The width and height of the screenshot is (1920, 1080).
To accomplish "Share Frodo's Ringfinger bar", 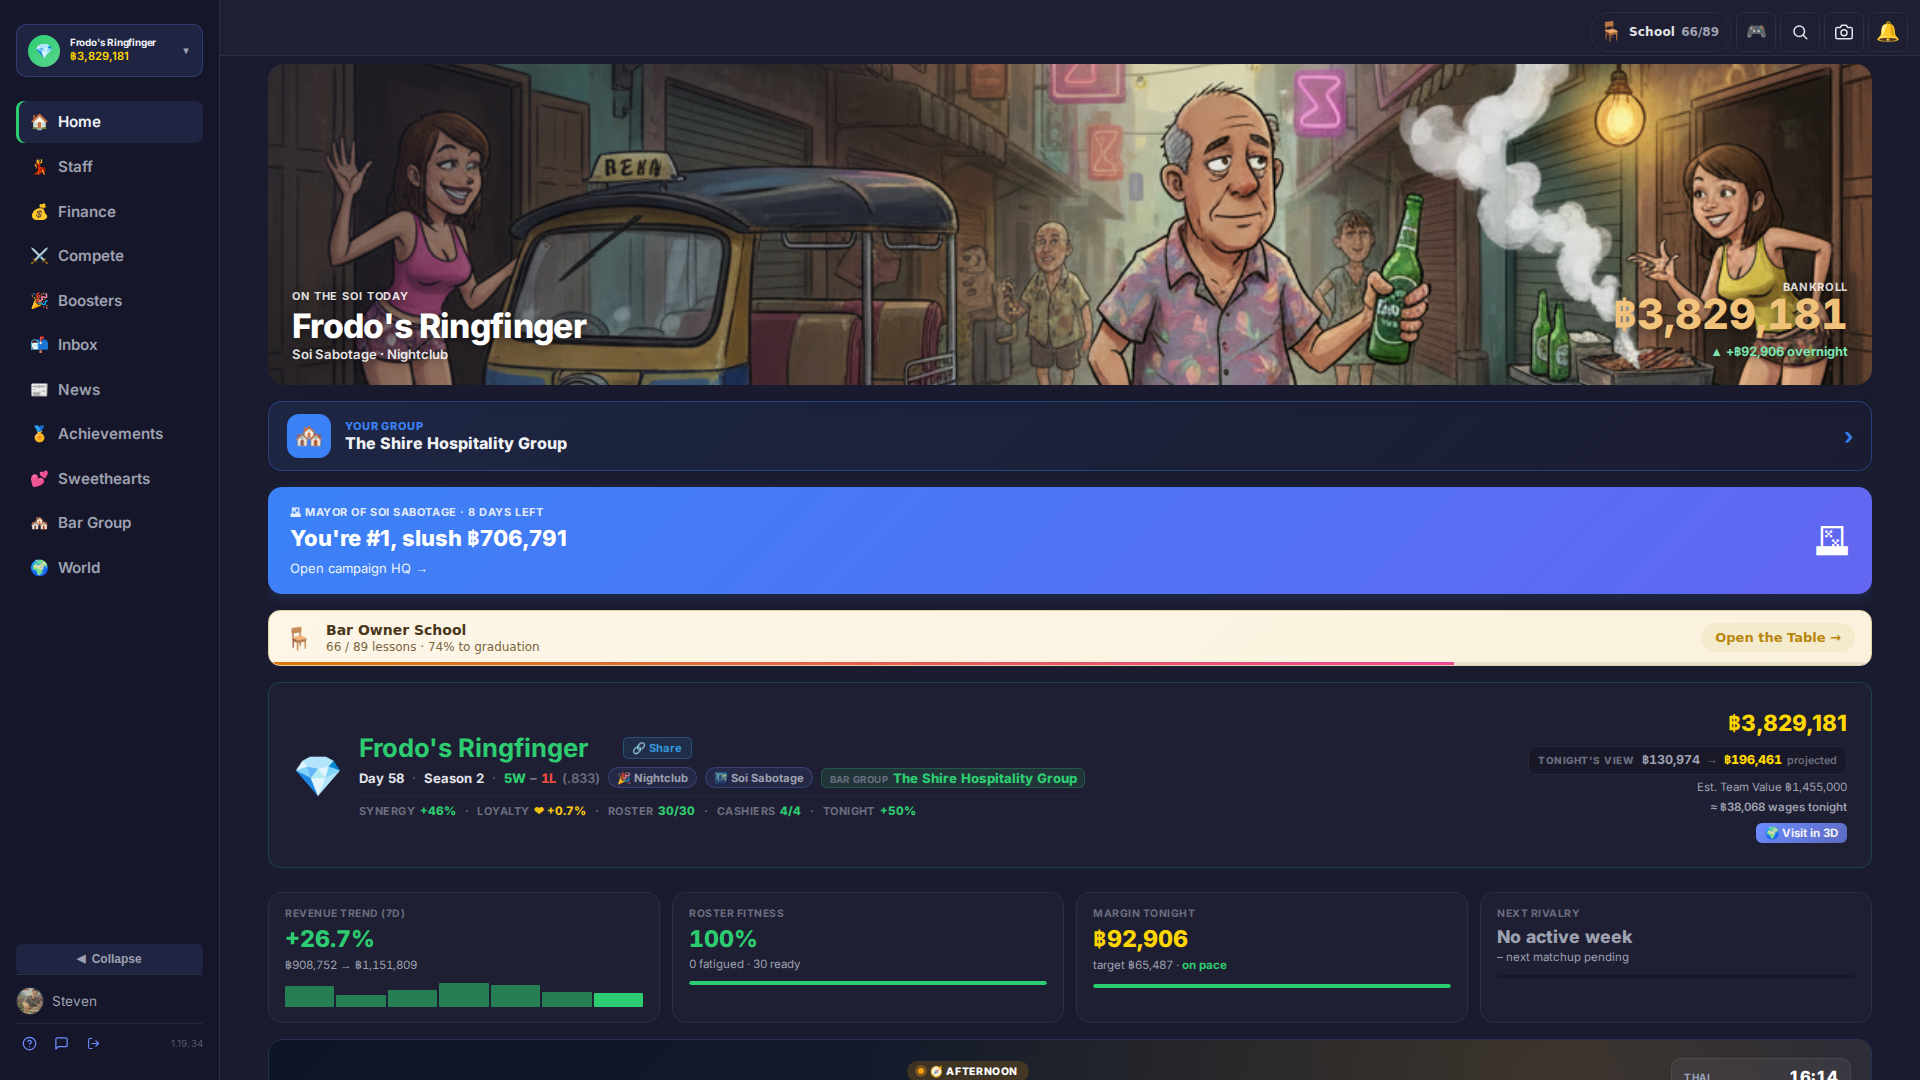I will 657,748.
